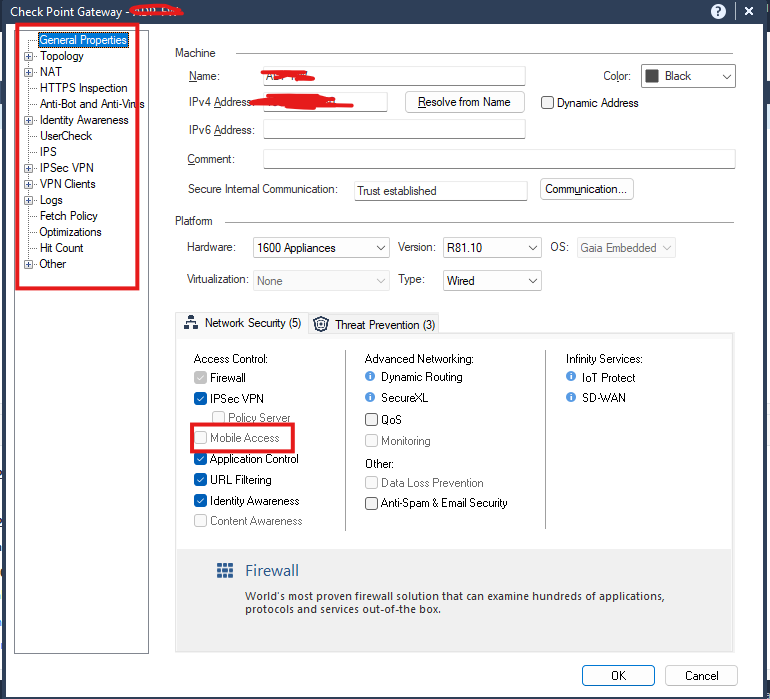Click the Name input field
This screenshot has width=770, height=699.
coord(394,76)
